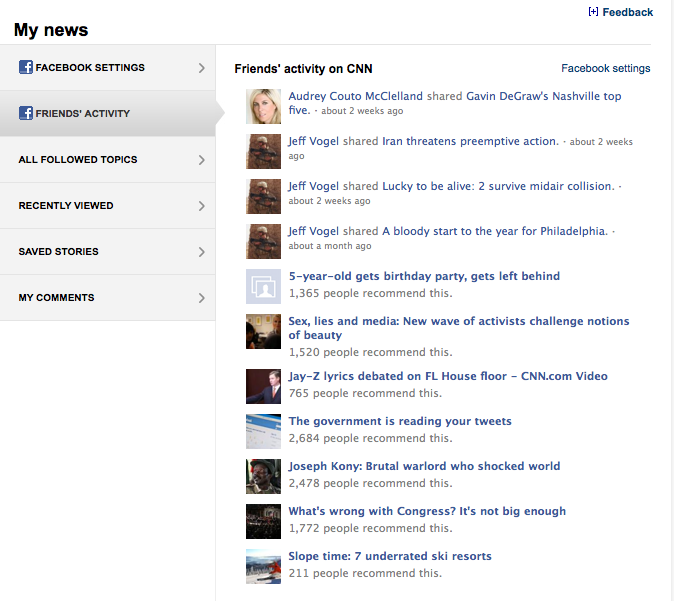Click Jeff Vogel's avatar beside Iran story
674x601 pixels.
[263, 151]
